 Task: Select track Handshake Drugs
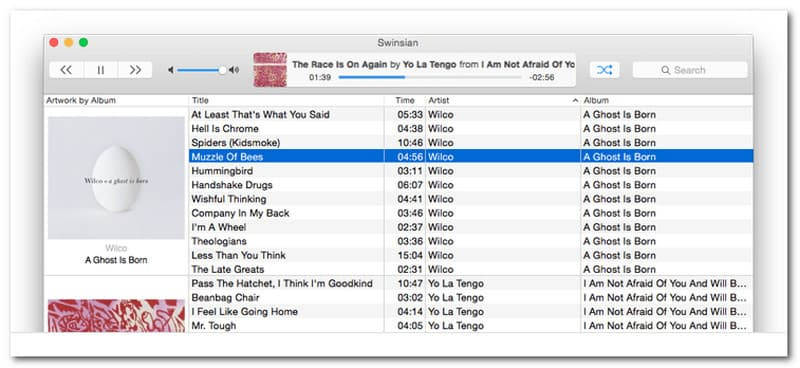point(470,185)
